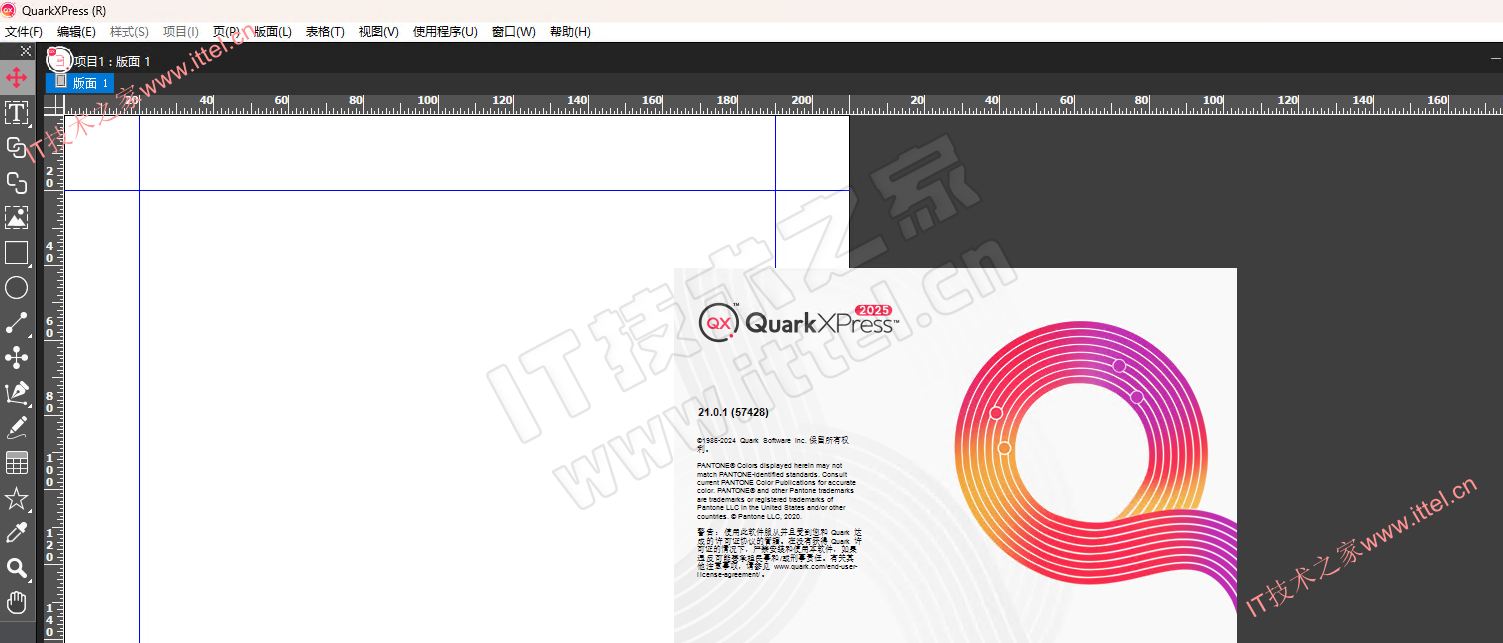The width and height of the screenshot is (1503, 643).
Task: Close the tools palette with X
Action: (x=26, y=51)
